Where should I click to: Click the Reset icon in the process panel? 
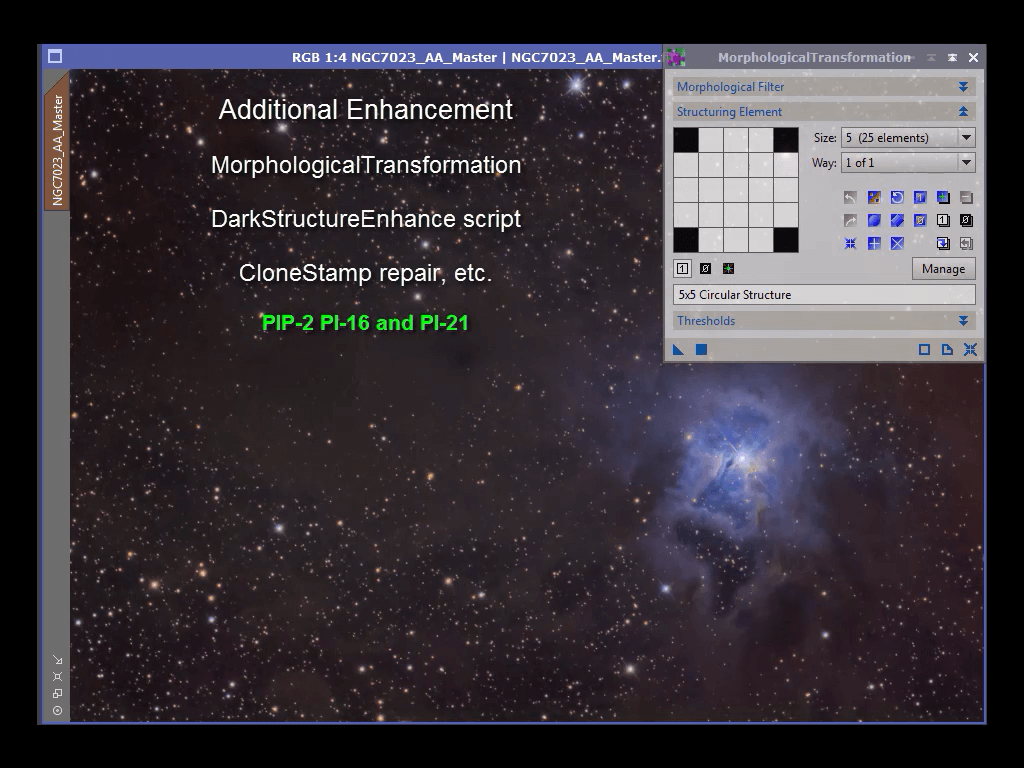click(x=970, y=349)
